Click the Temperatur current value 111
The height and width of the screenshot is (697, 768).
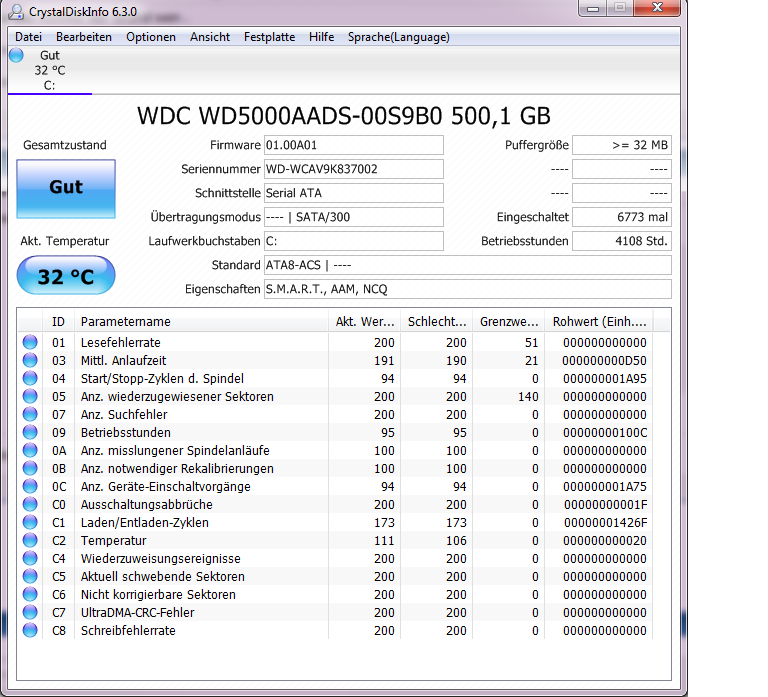[x=384, y=540]
